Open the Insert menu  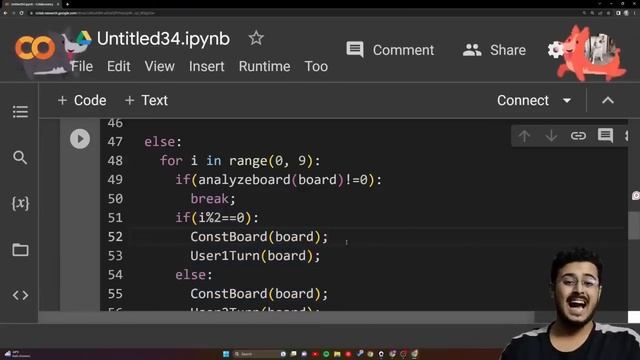point(207,66)
